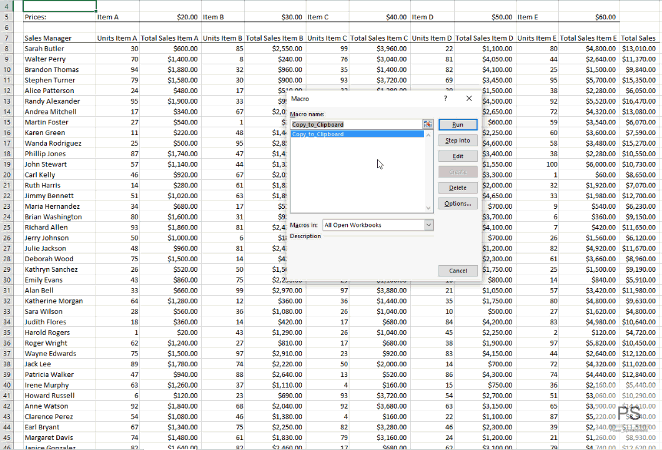This screenshot has width=662, height=450.
Task: Click the Total Sales column header cell
Action: [x=638, y=37]
